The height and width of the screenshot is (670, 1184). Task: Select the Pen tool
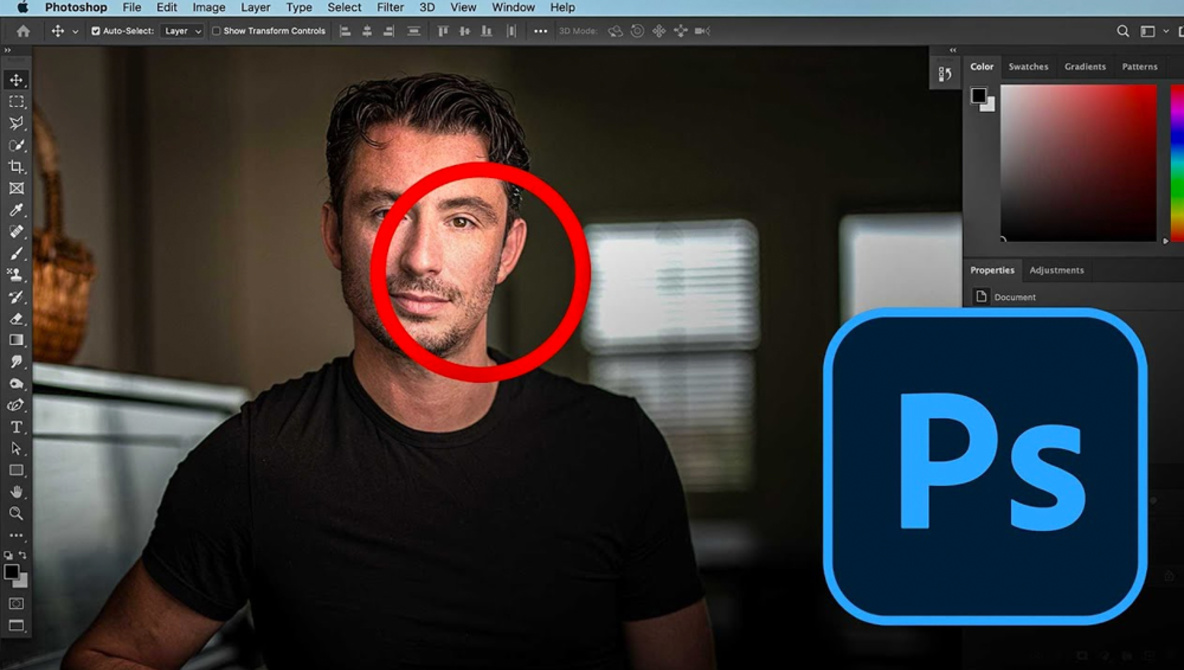(16, 405)
